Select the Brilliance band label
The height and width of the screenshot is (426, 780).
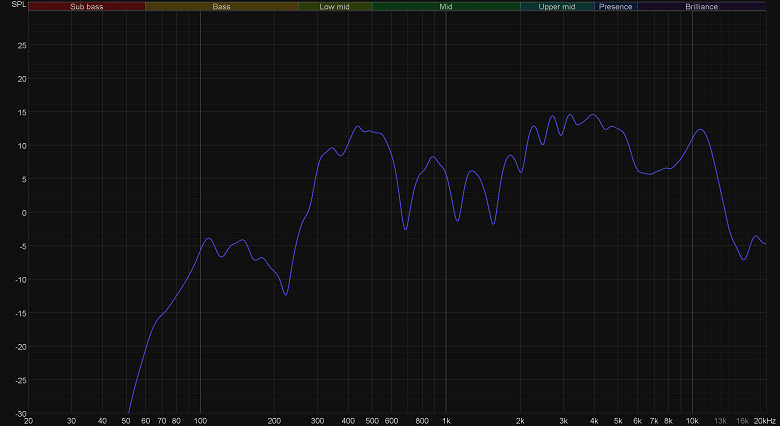[x=701, y=6]
